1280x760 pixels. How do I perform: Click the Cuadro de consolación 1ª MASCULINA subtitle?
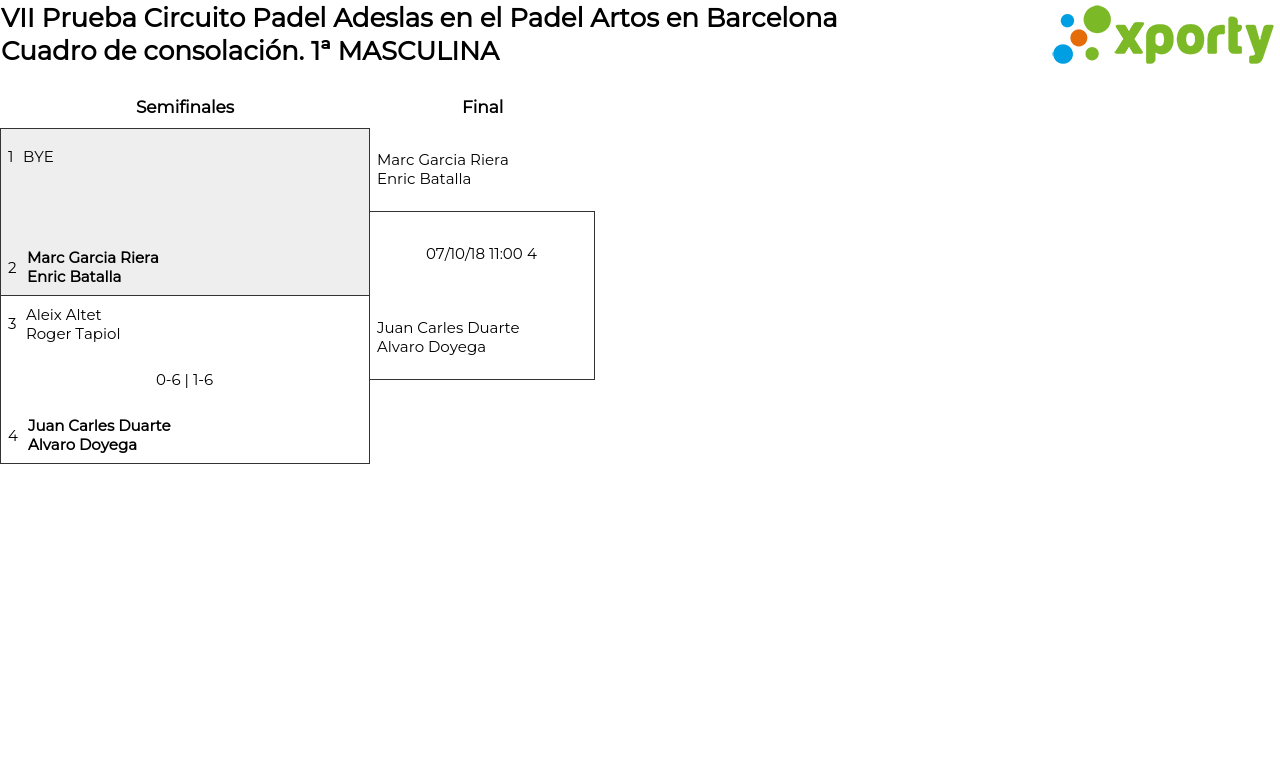[x=250, y=51]
